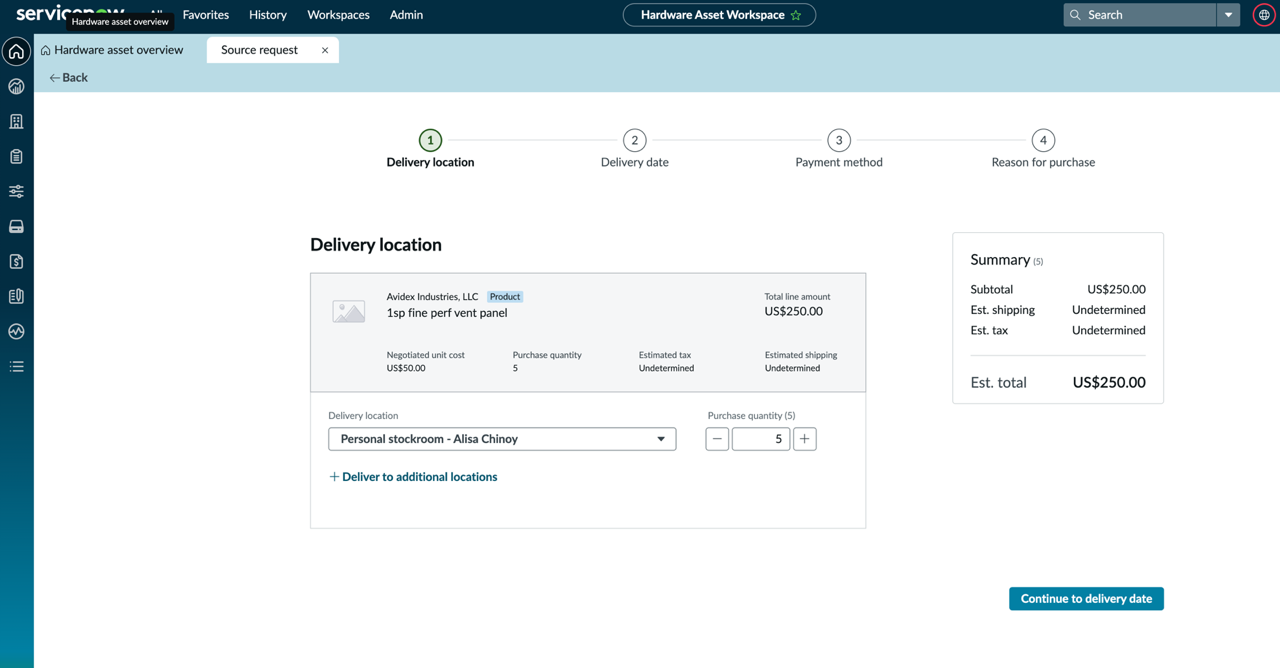
Task: Open the clipboard icon in the sidebar
Action: [x=16, y=157]
